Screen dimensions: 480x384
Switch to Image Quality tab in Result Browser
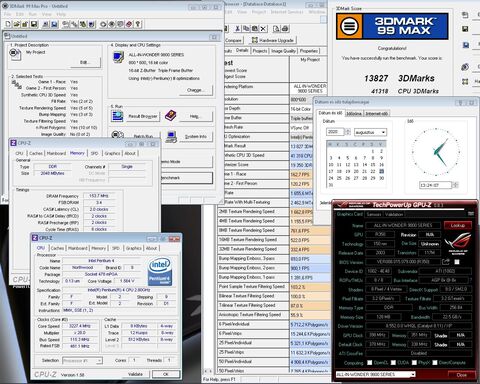tap(283, 51)
